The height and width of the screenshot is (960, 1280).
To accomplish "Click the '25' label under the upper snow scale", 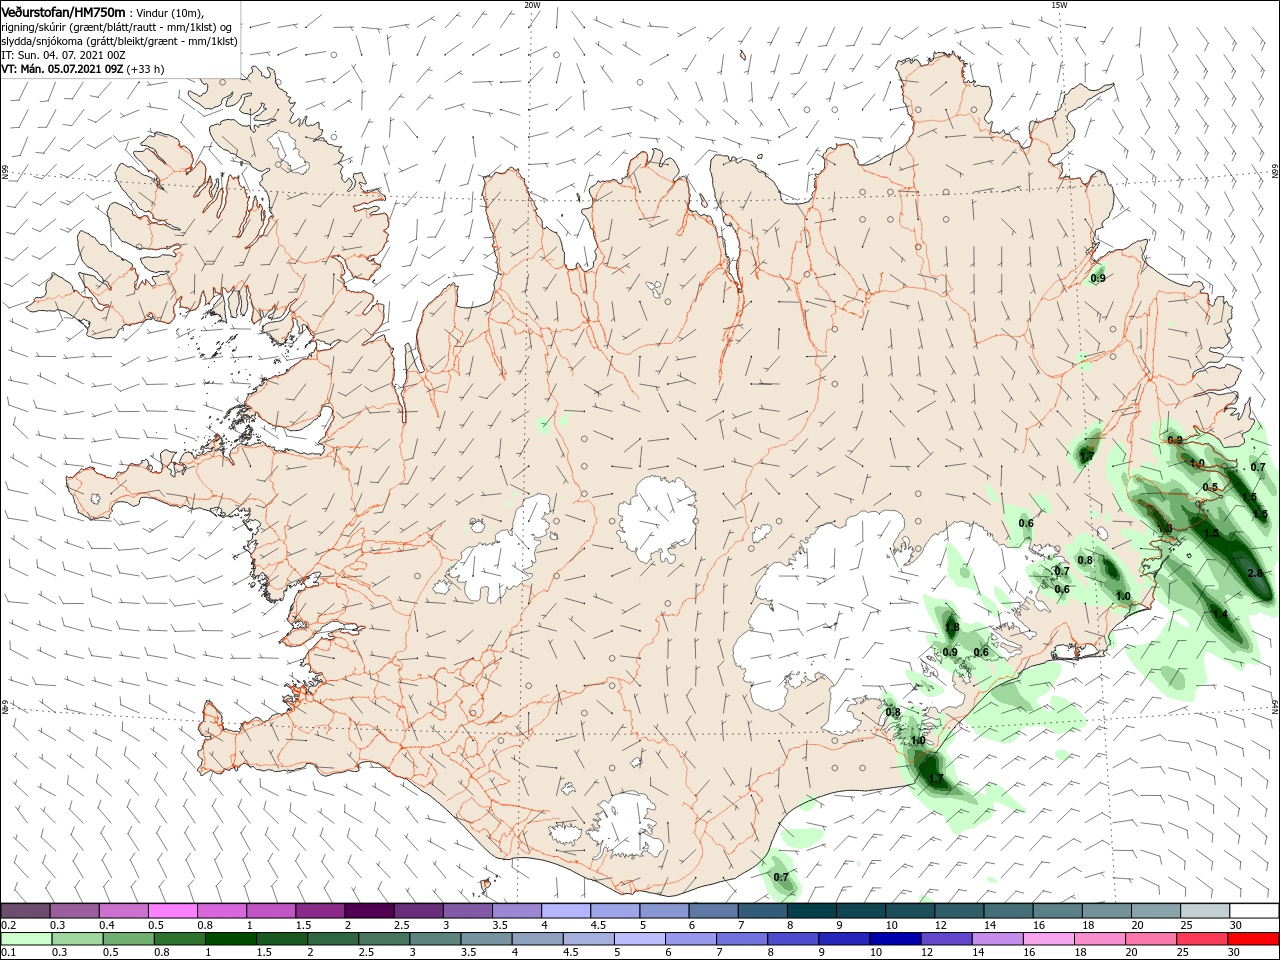I will 1185,925.
